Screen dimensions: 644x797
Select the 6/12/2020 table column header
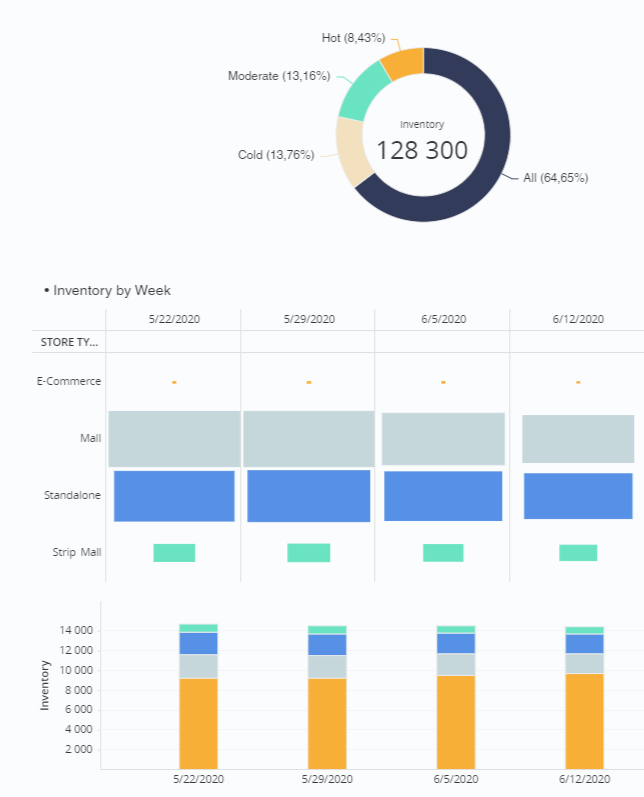click(x=578, y=320)
